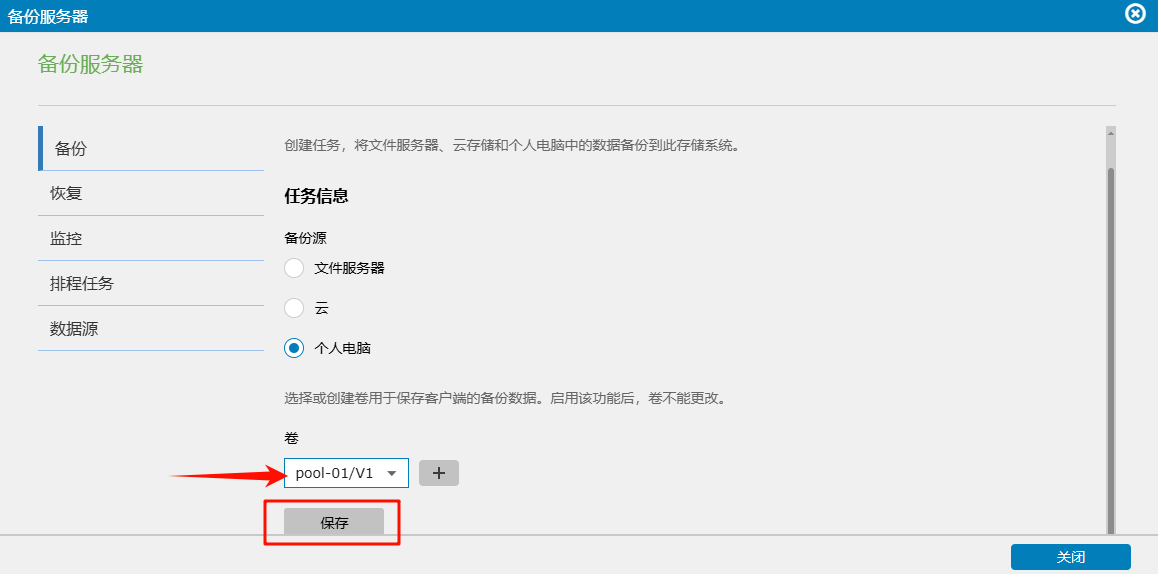Select the 文件服务器 backup source

pos(294,268)
